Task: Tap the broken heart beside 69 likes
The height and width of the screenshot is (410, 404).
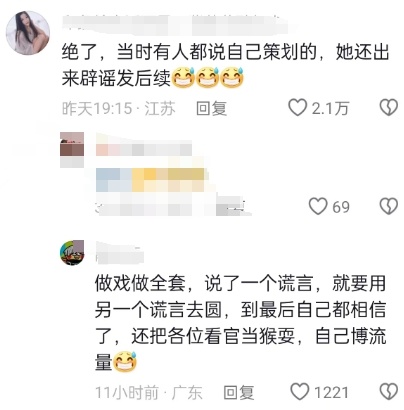Action: point(389,206)
